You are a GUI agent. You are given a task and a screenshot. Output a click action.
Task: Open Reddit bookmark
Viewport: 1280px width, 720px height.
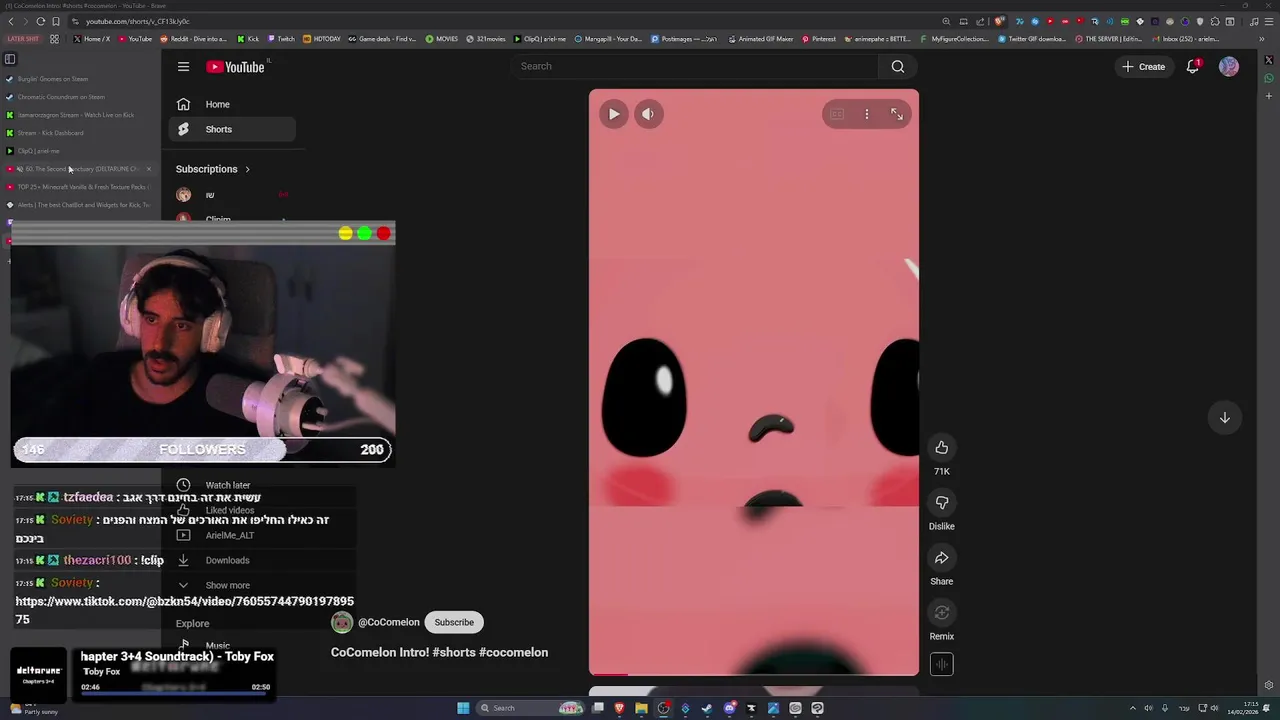[x=193, y=39]
